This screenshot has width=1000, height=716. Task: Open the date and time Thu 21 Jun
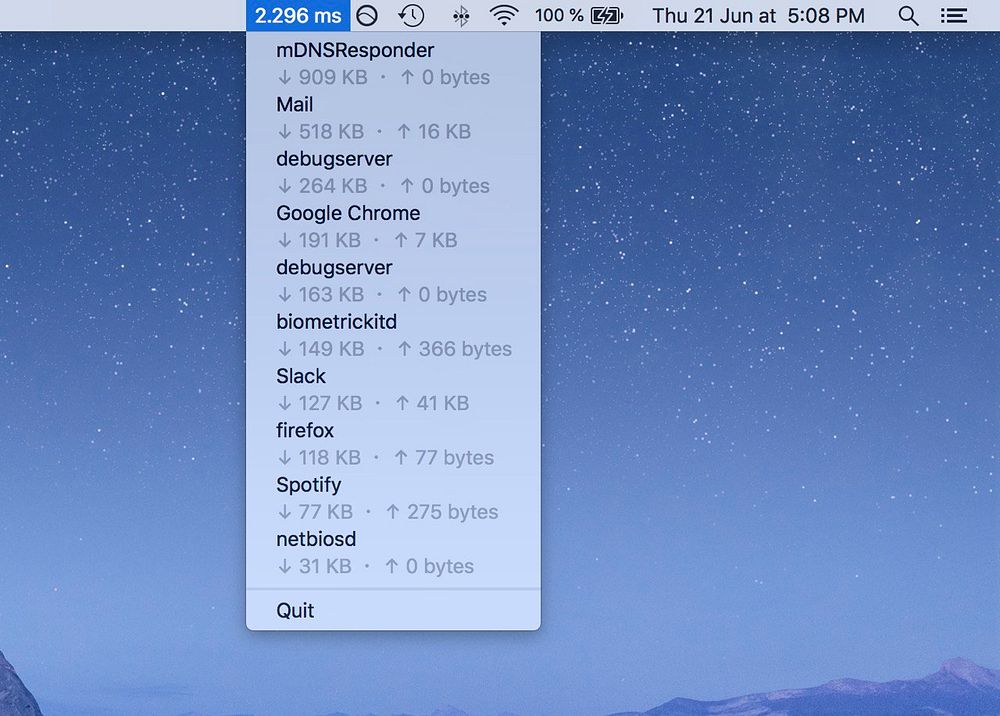(758, 15)
